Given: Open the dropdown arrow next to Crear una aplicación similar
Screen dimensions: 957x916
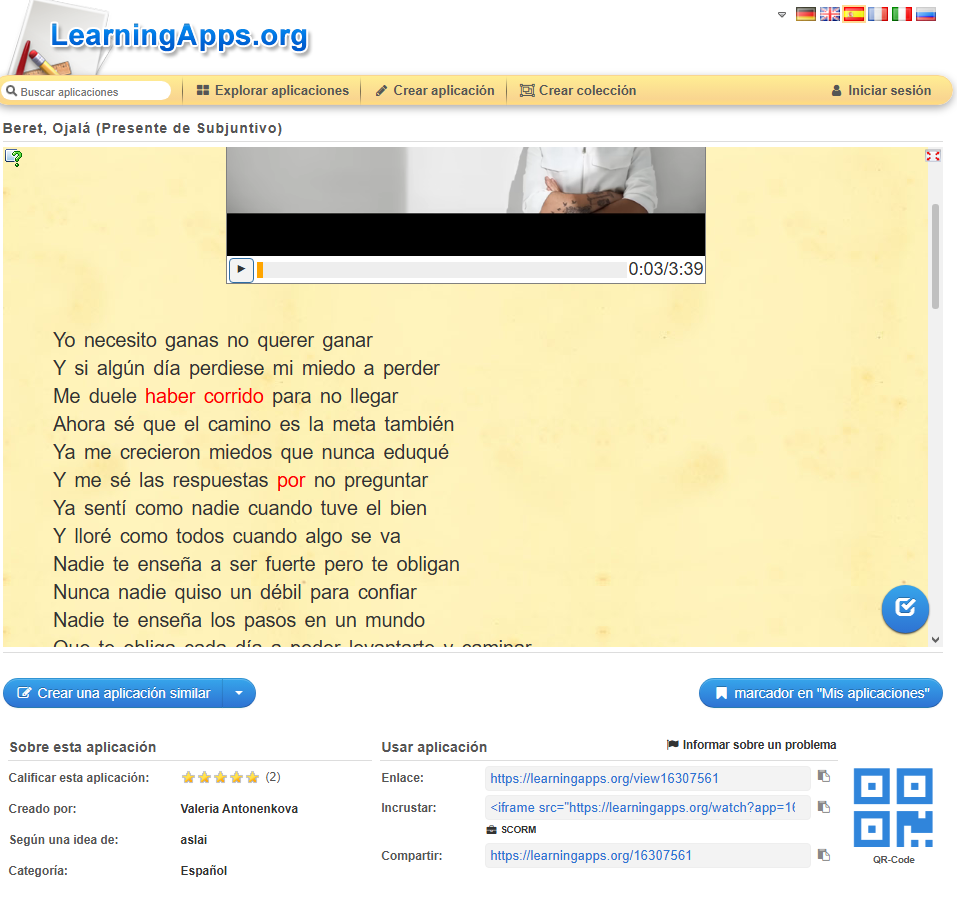Looking at the screenshot, I should click(x=238, y=693).
